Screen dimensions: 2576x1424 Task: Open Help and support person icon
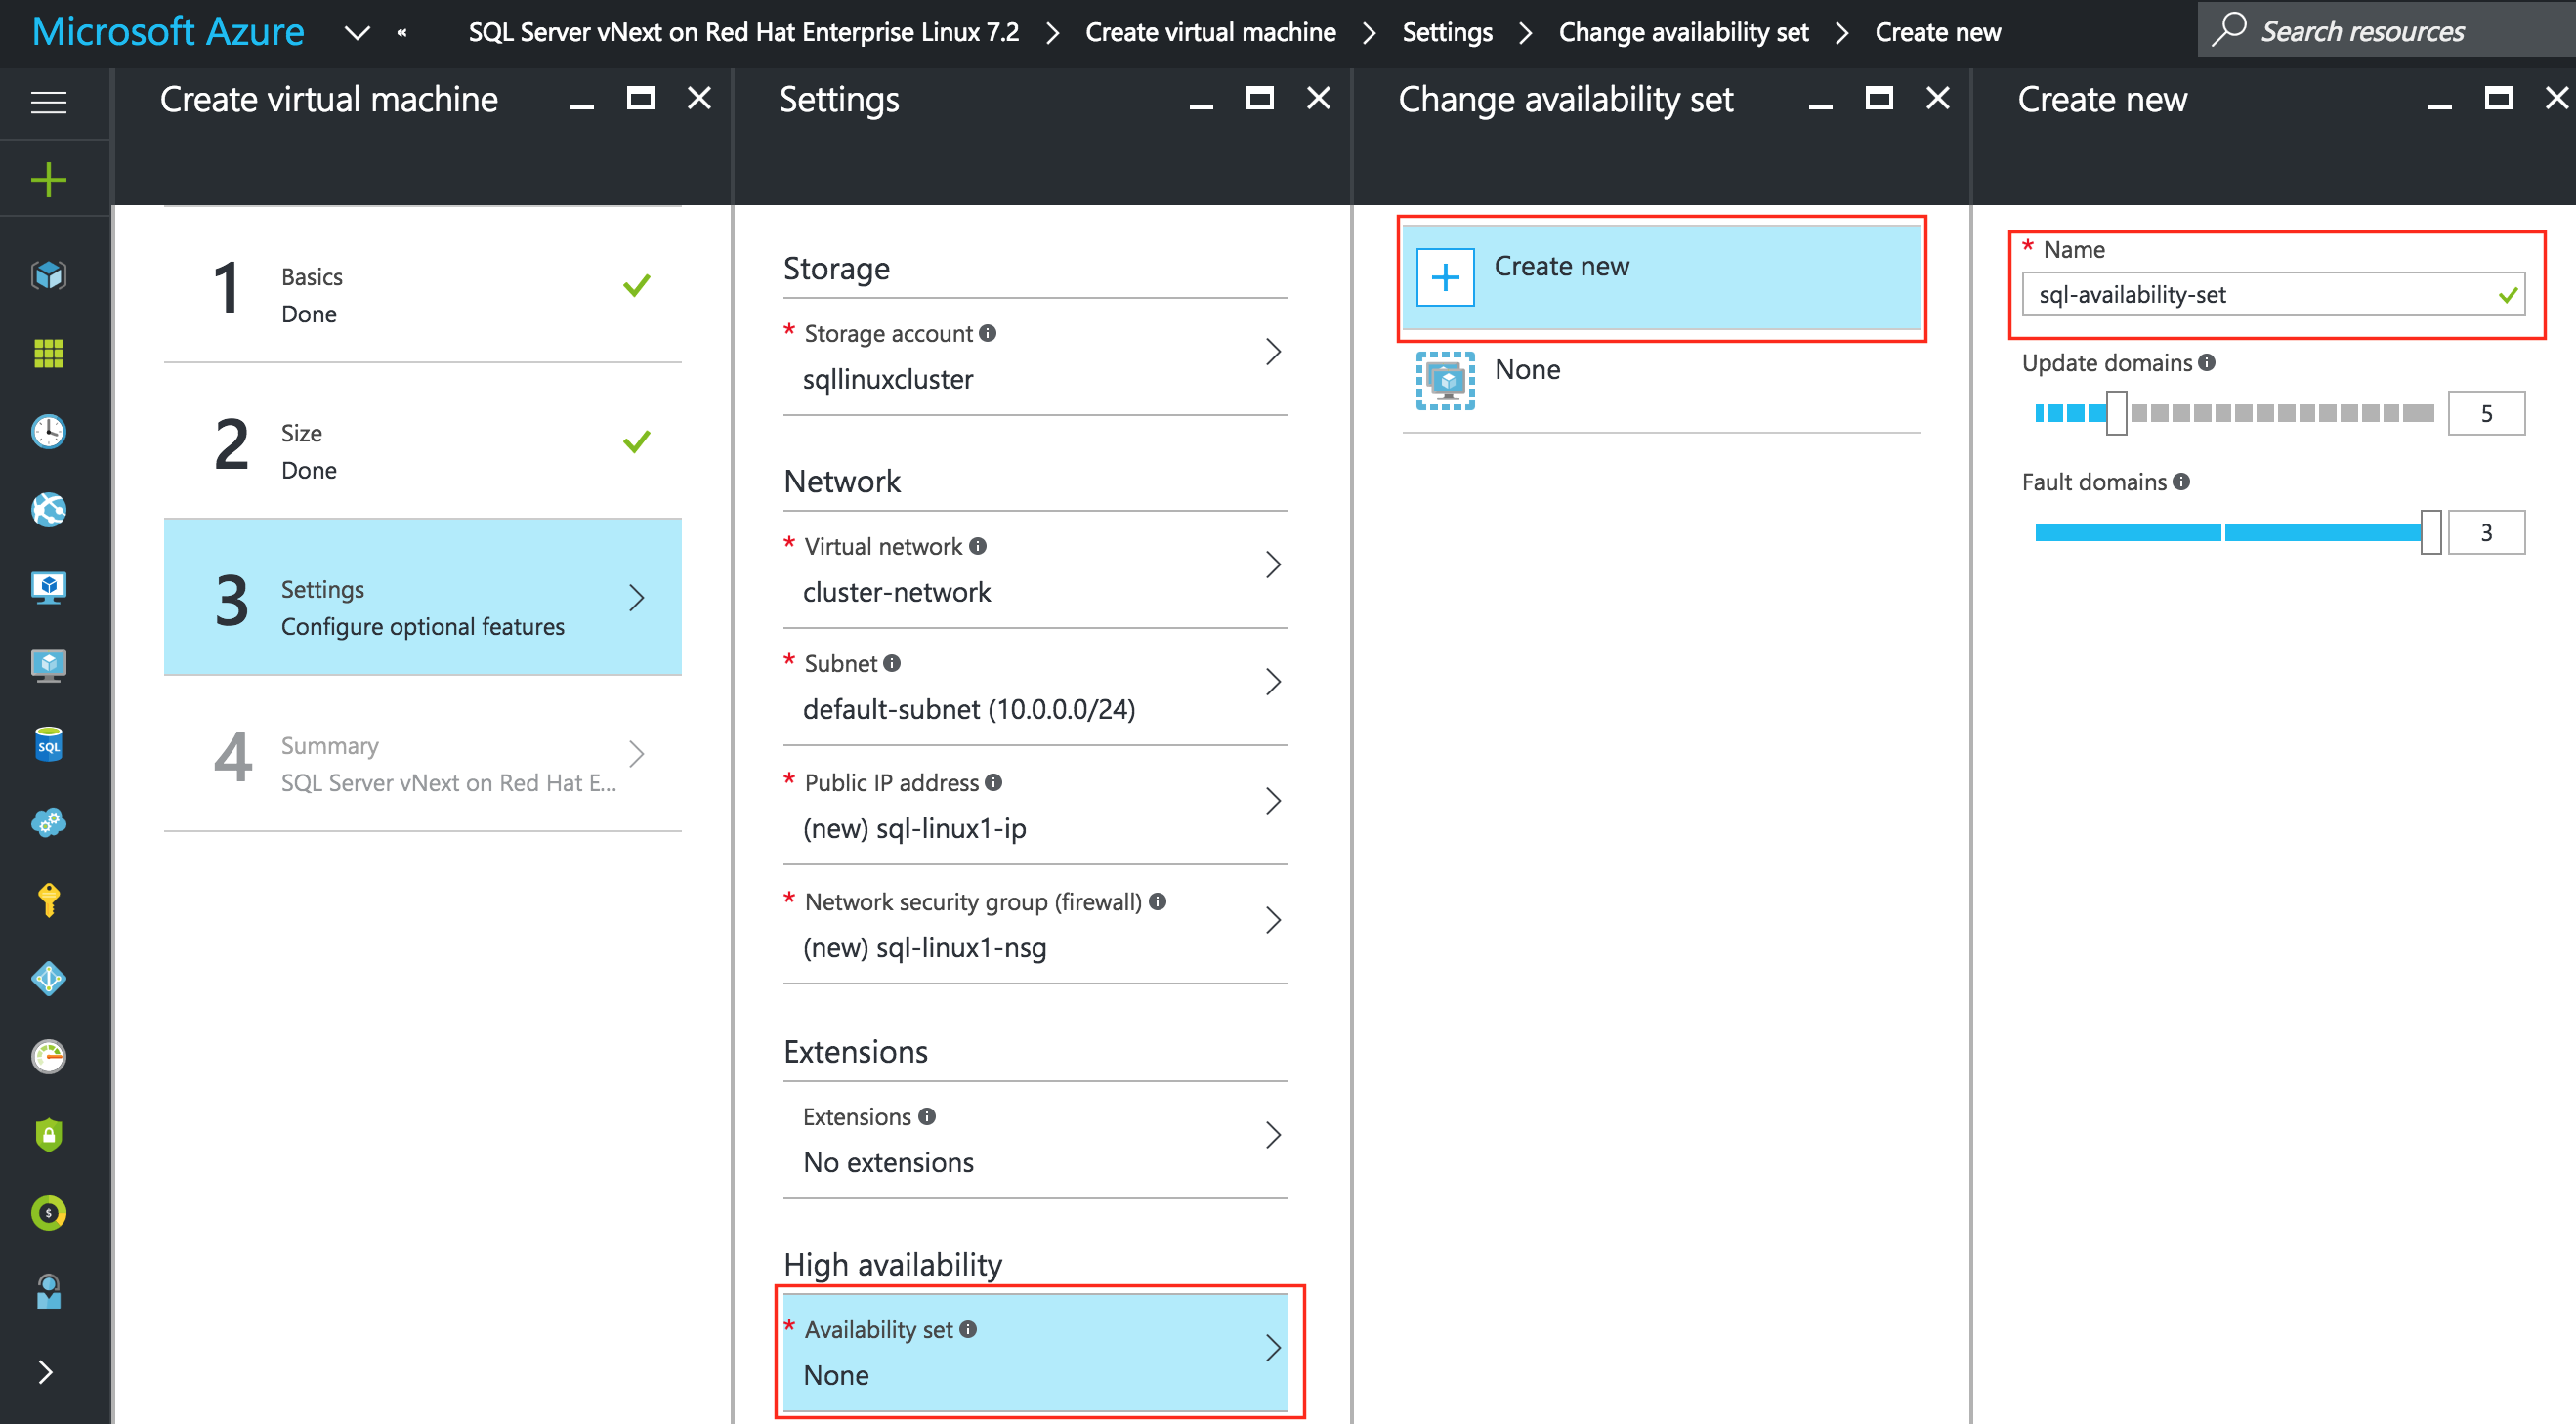(48, 1291)
